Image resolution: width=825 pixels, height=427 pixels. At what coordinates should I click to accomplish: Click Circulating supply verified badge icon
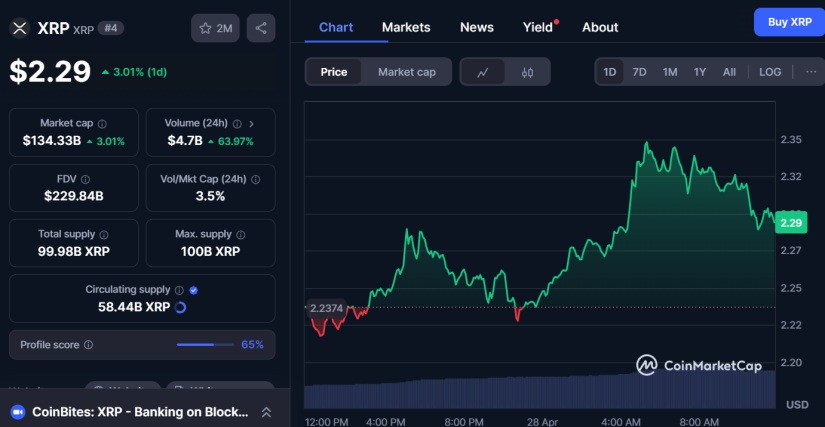click(194, 290)
